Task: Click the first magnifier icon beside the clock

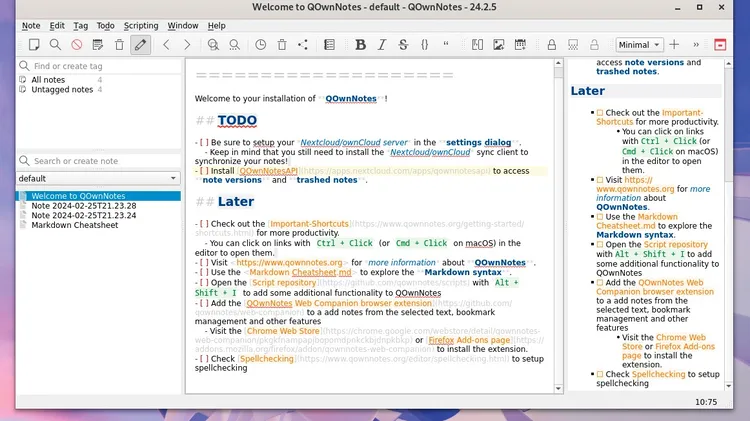Action: click(x=213, y=45)
